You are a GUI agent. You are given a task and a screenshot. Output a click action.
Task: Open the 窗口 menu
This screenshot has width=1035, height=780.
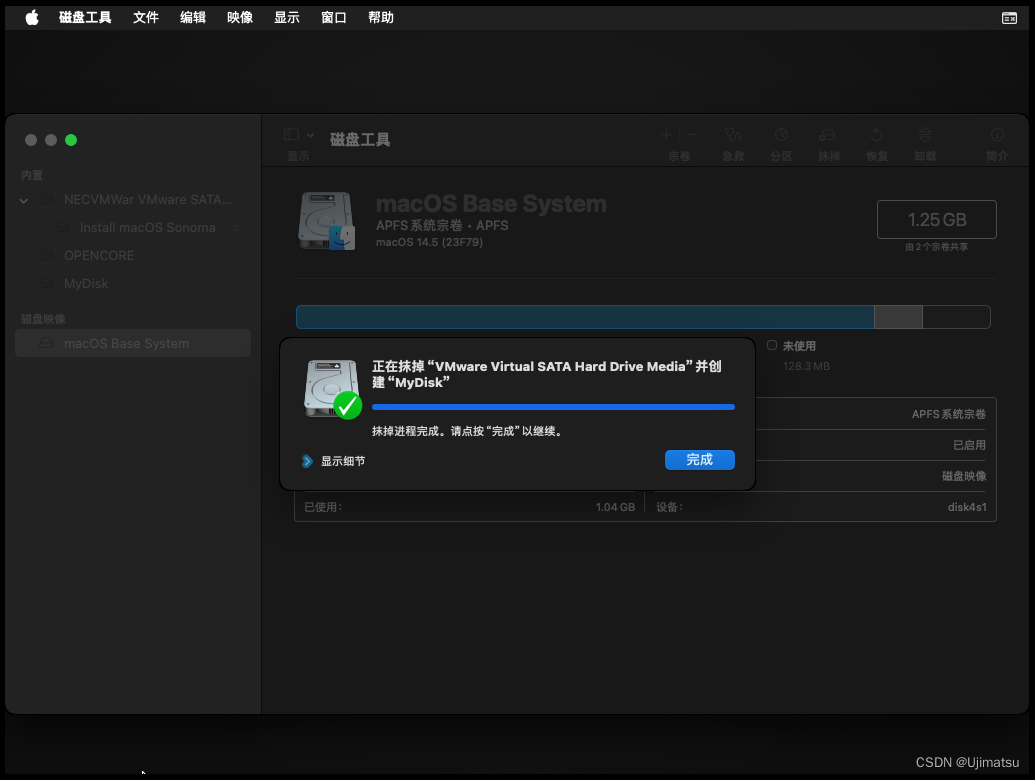[x=334, y=17]
